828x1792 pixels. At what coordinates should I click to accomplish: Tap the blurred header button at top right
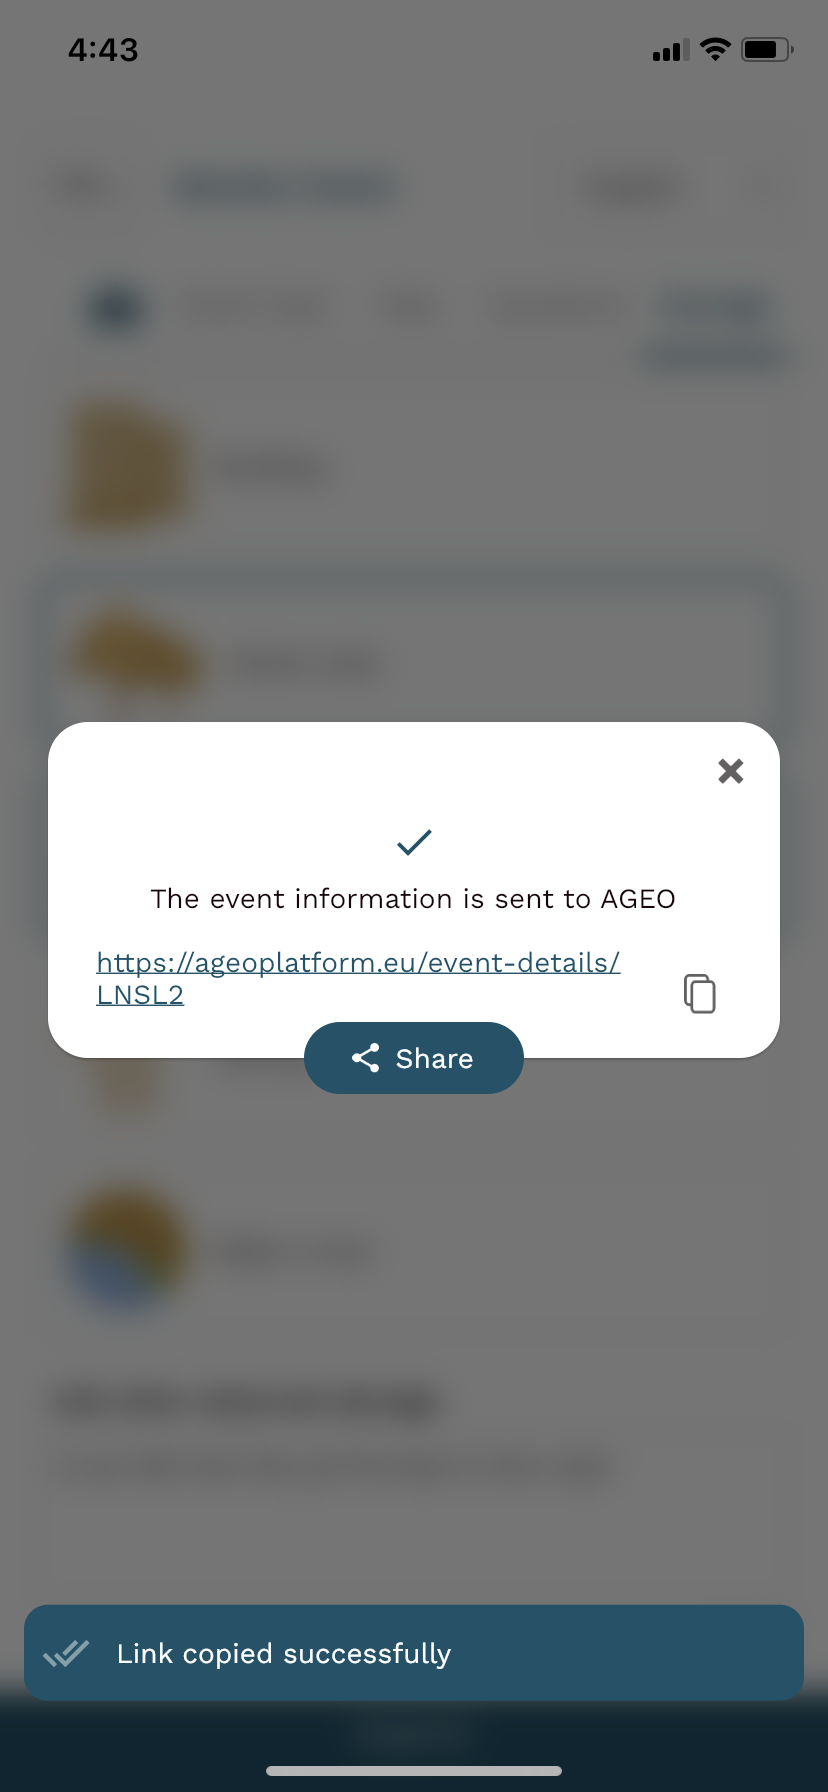point(632,187)
